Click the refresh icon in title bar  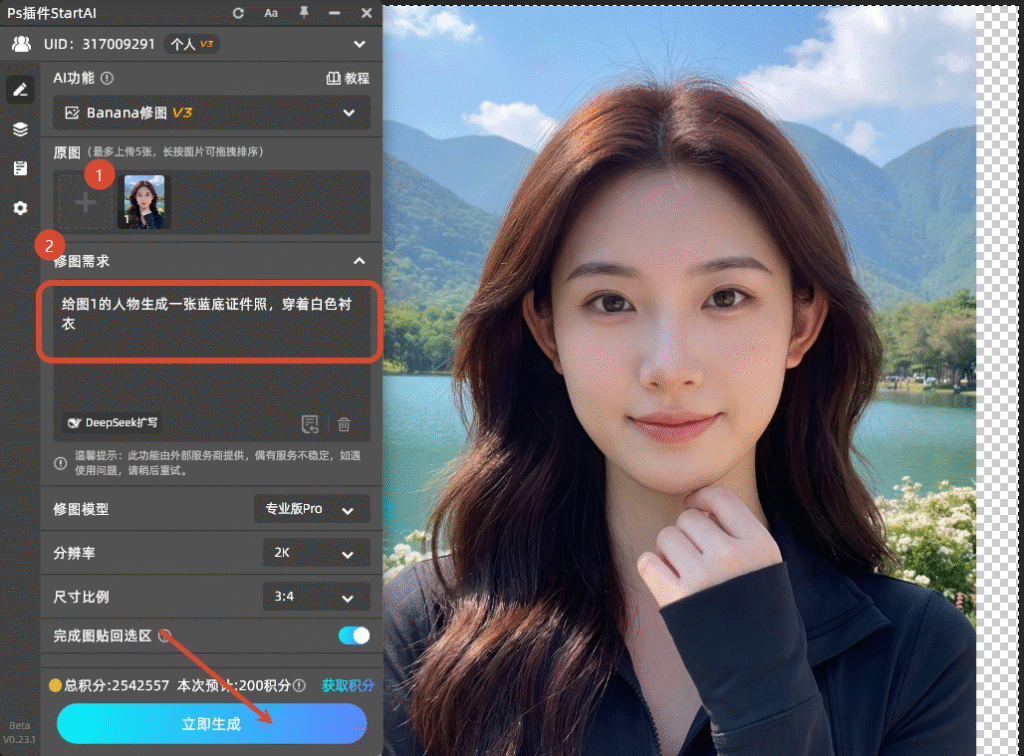tap(237, 13)
